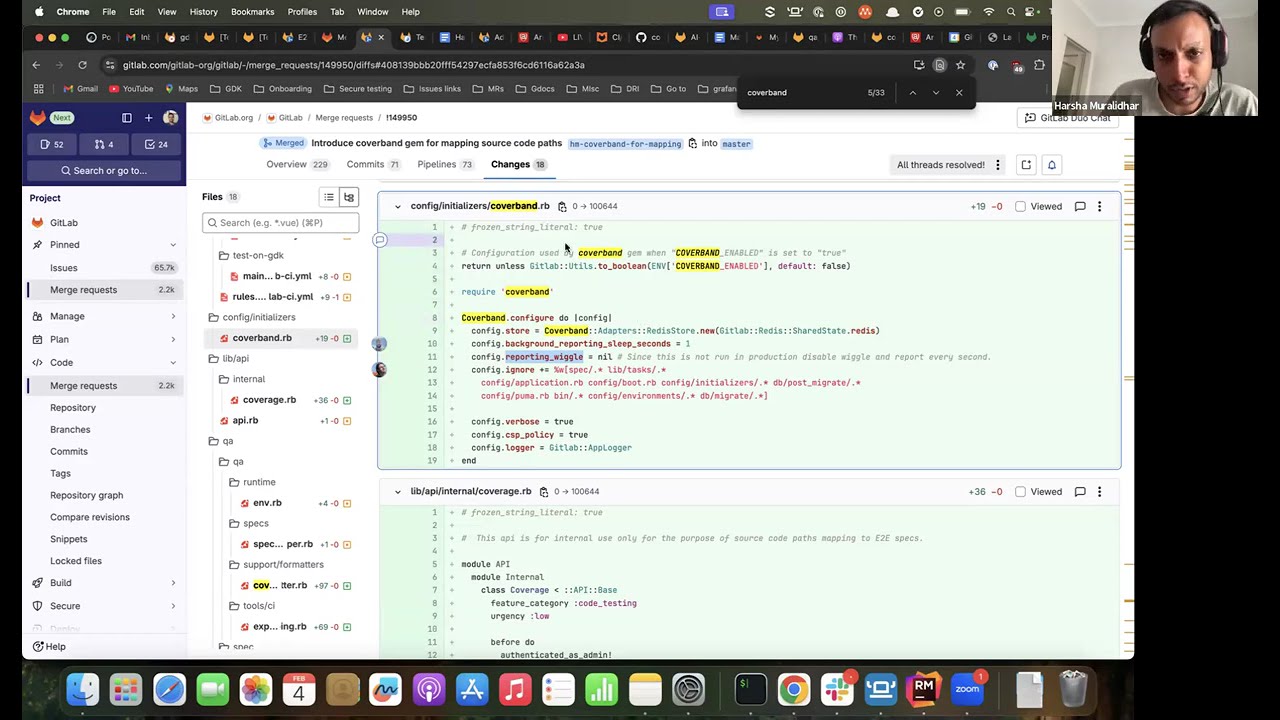
Task: Click Search or go to field
Action: (104, 170)
